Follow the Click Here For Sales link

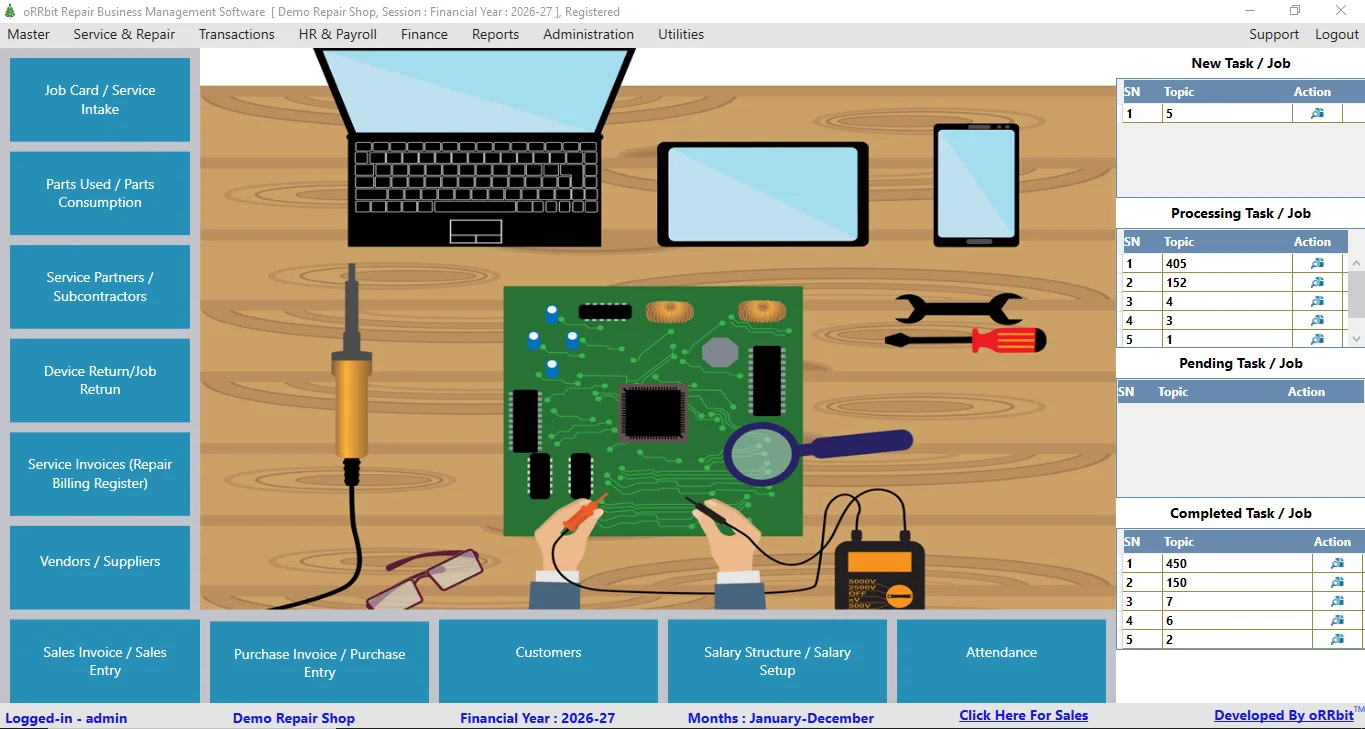pyautogui.click(x=1024, y=715)
